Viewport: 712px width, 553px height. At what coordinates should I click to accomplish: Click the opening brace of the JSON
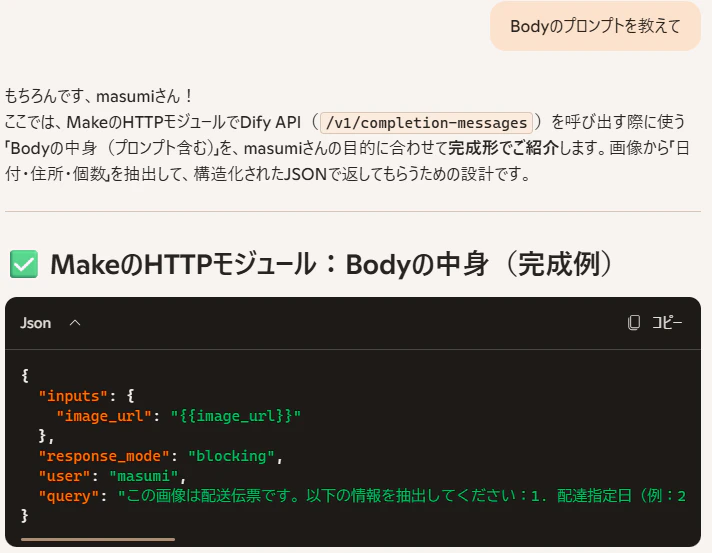25,376
